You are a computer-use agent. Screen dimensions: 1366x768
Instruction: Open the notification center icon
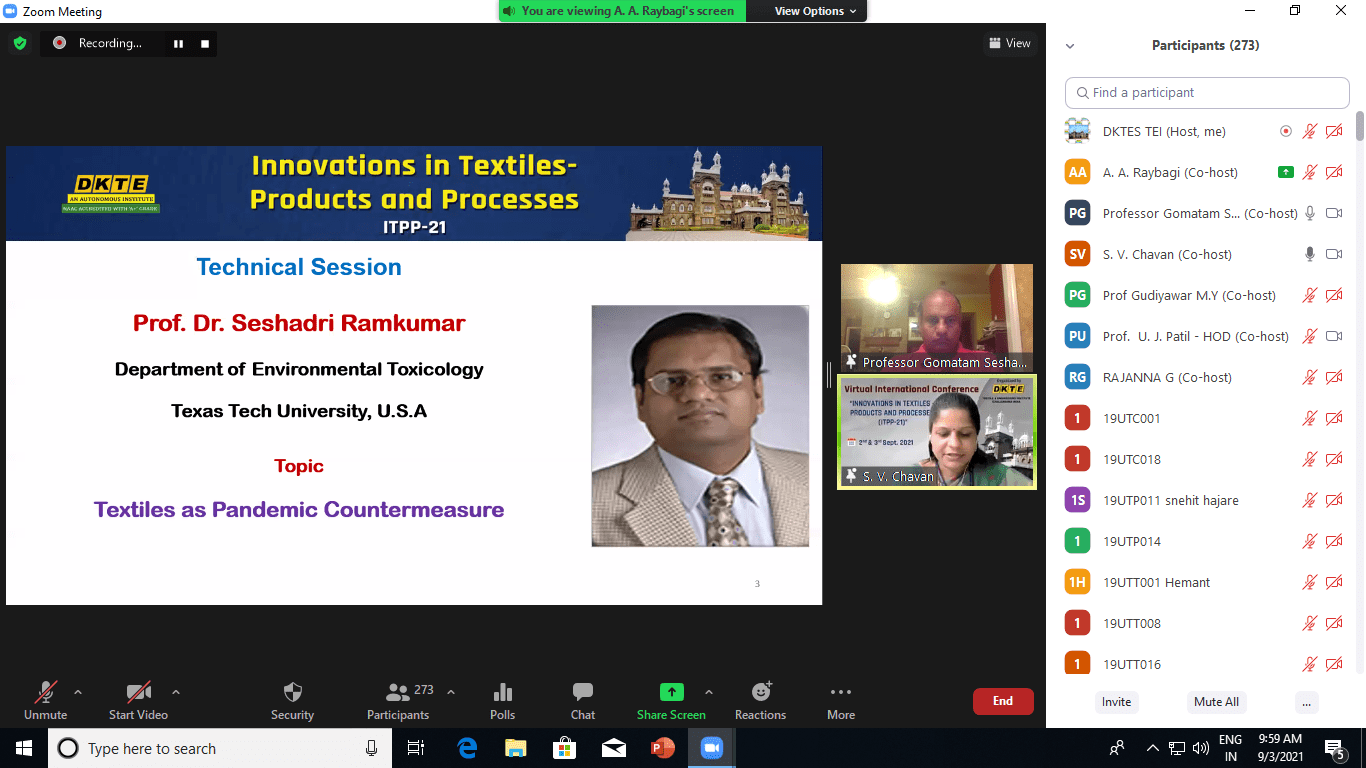click(x=1335, y=748)
